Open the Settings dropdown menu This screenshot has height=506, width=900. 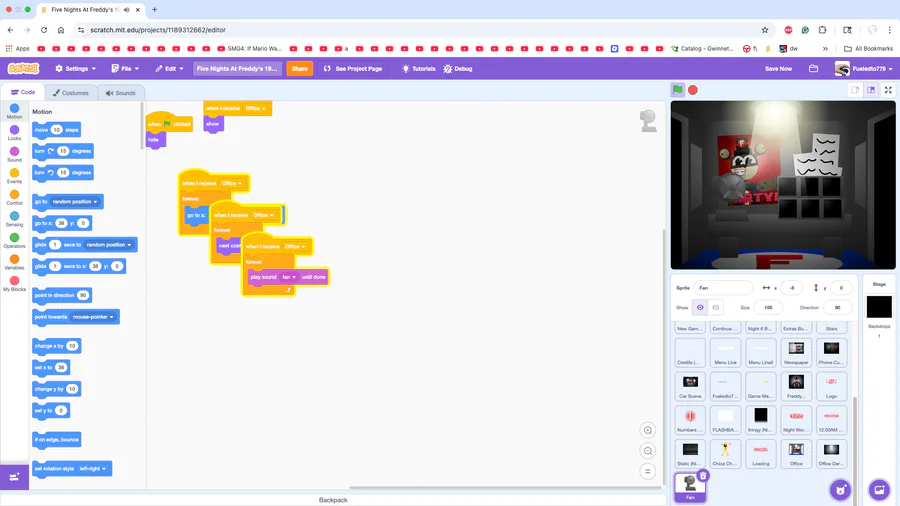click(75, 68)
